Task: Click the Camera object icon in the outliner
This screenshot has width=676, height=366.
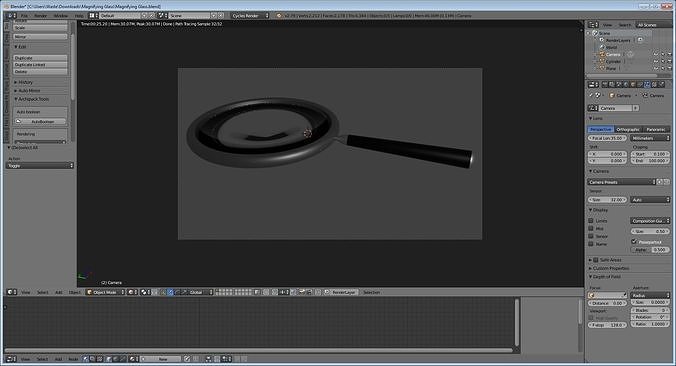Action: (x=602, y=54)
